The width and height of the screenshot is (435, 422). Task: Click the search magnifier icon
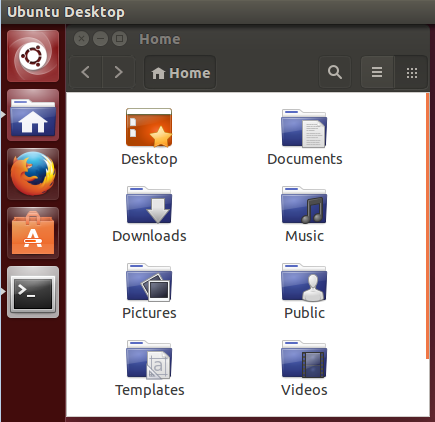(x=335, y=72)
